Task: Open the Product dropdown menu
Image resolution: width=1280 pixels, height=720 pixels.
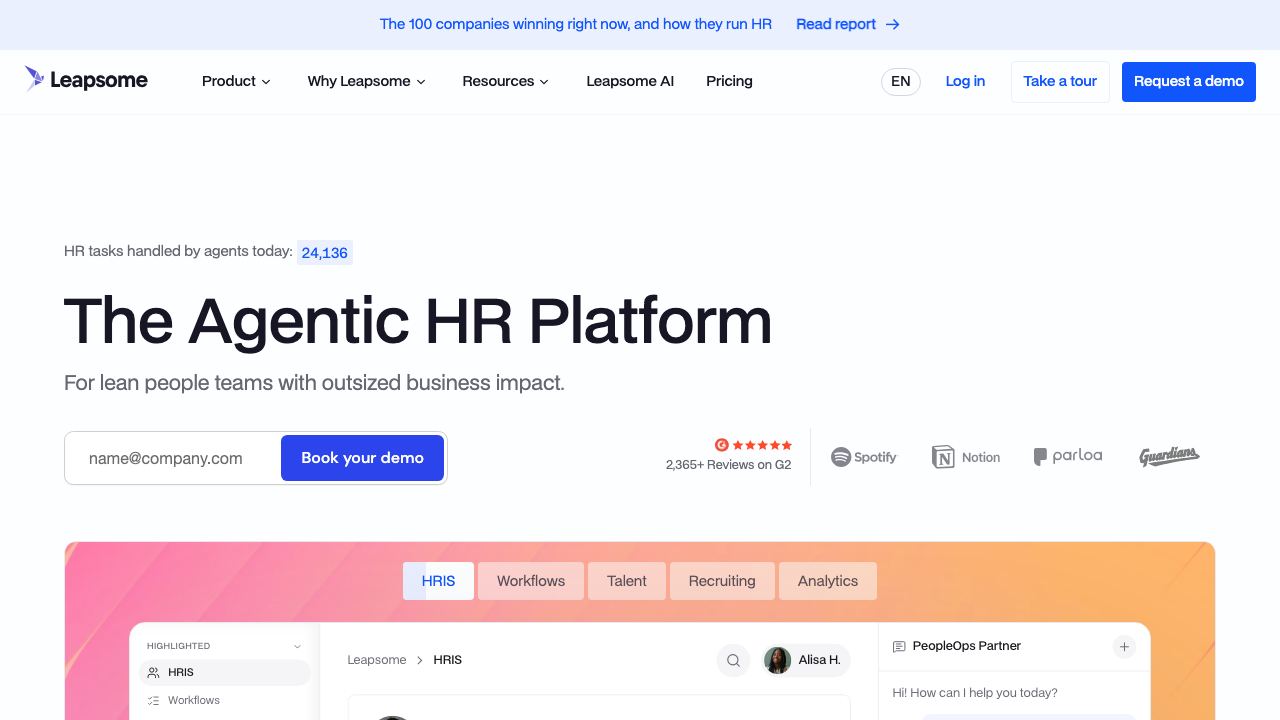Action: pyautogui.click(x=236, y=81)
